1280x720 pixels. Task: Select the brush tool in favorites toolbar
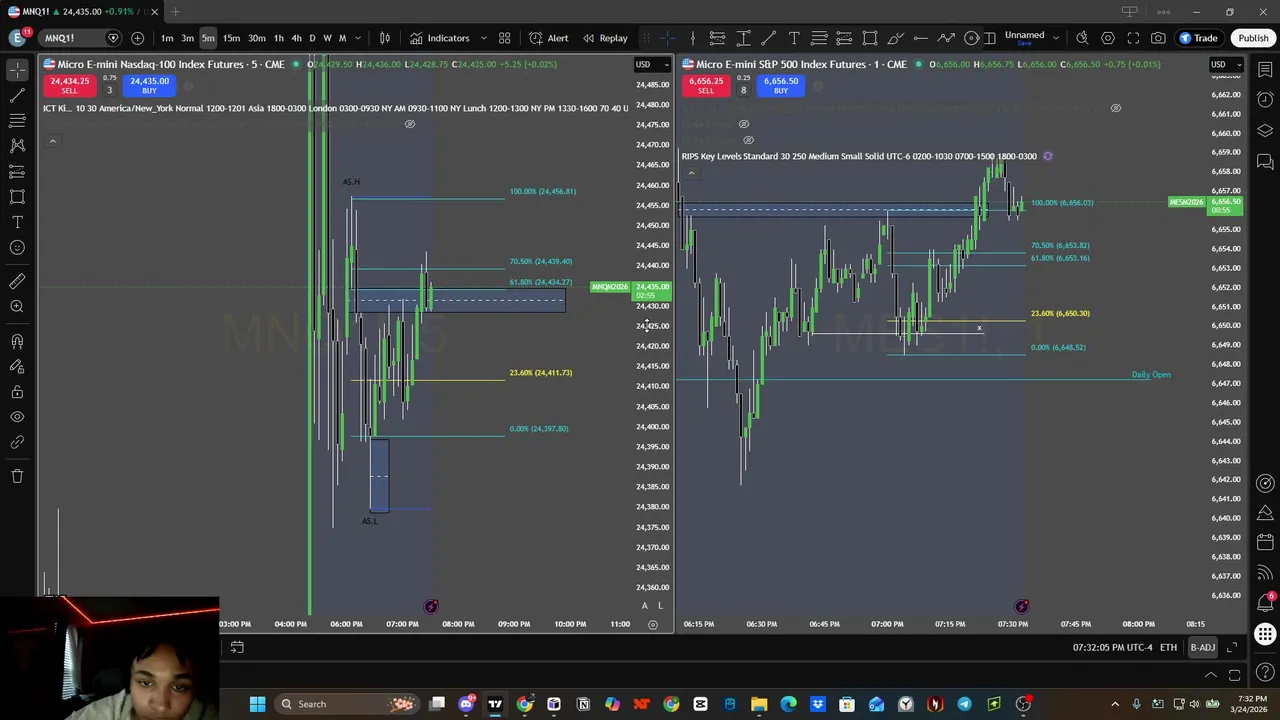(895, 38)
